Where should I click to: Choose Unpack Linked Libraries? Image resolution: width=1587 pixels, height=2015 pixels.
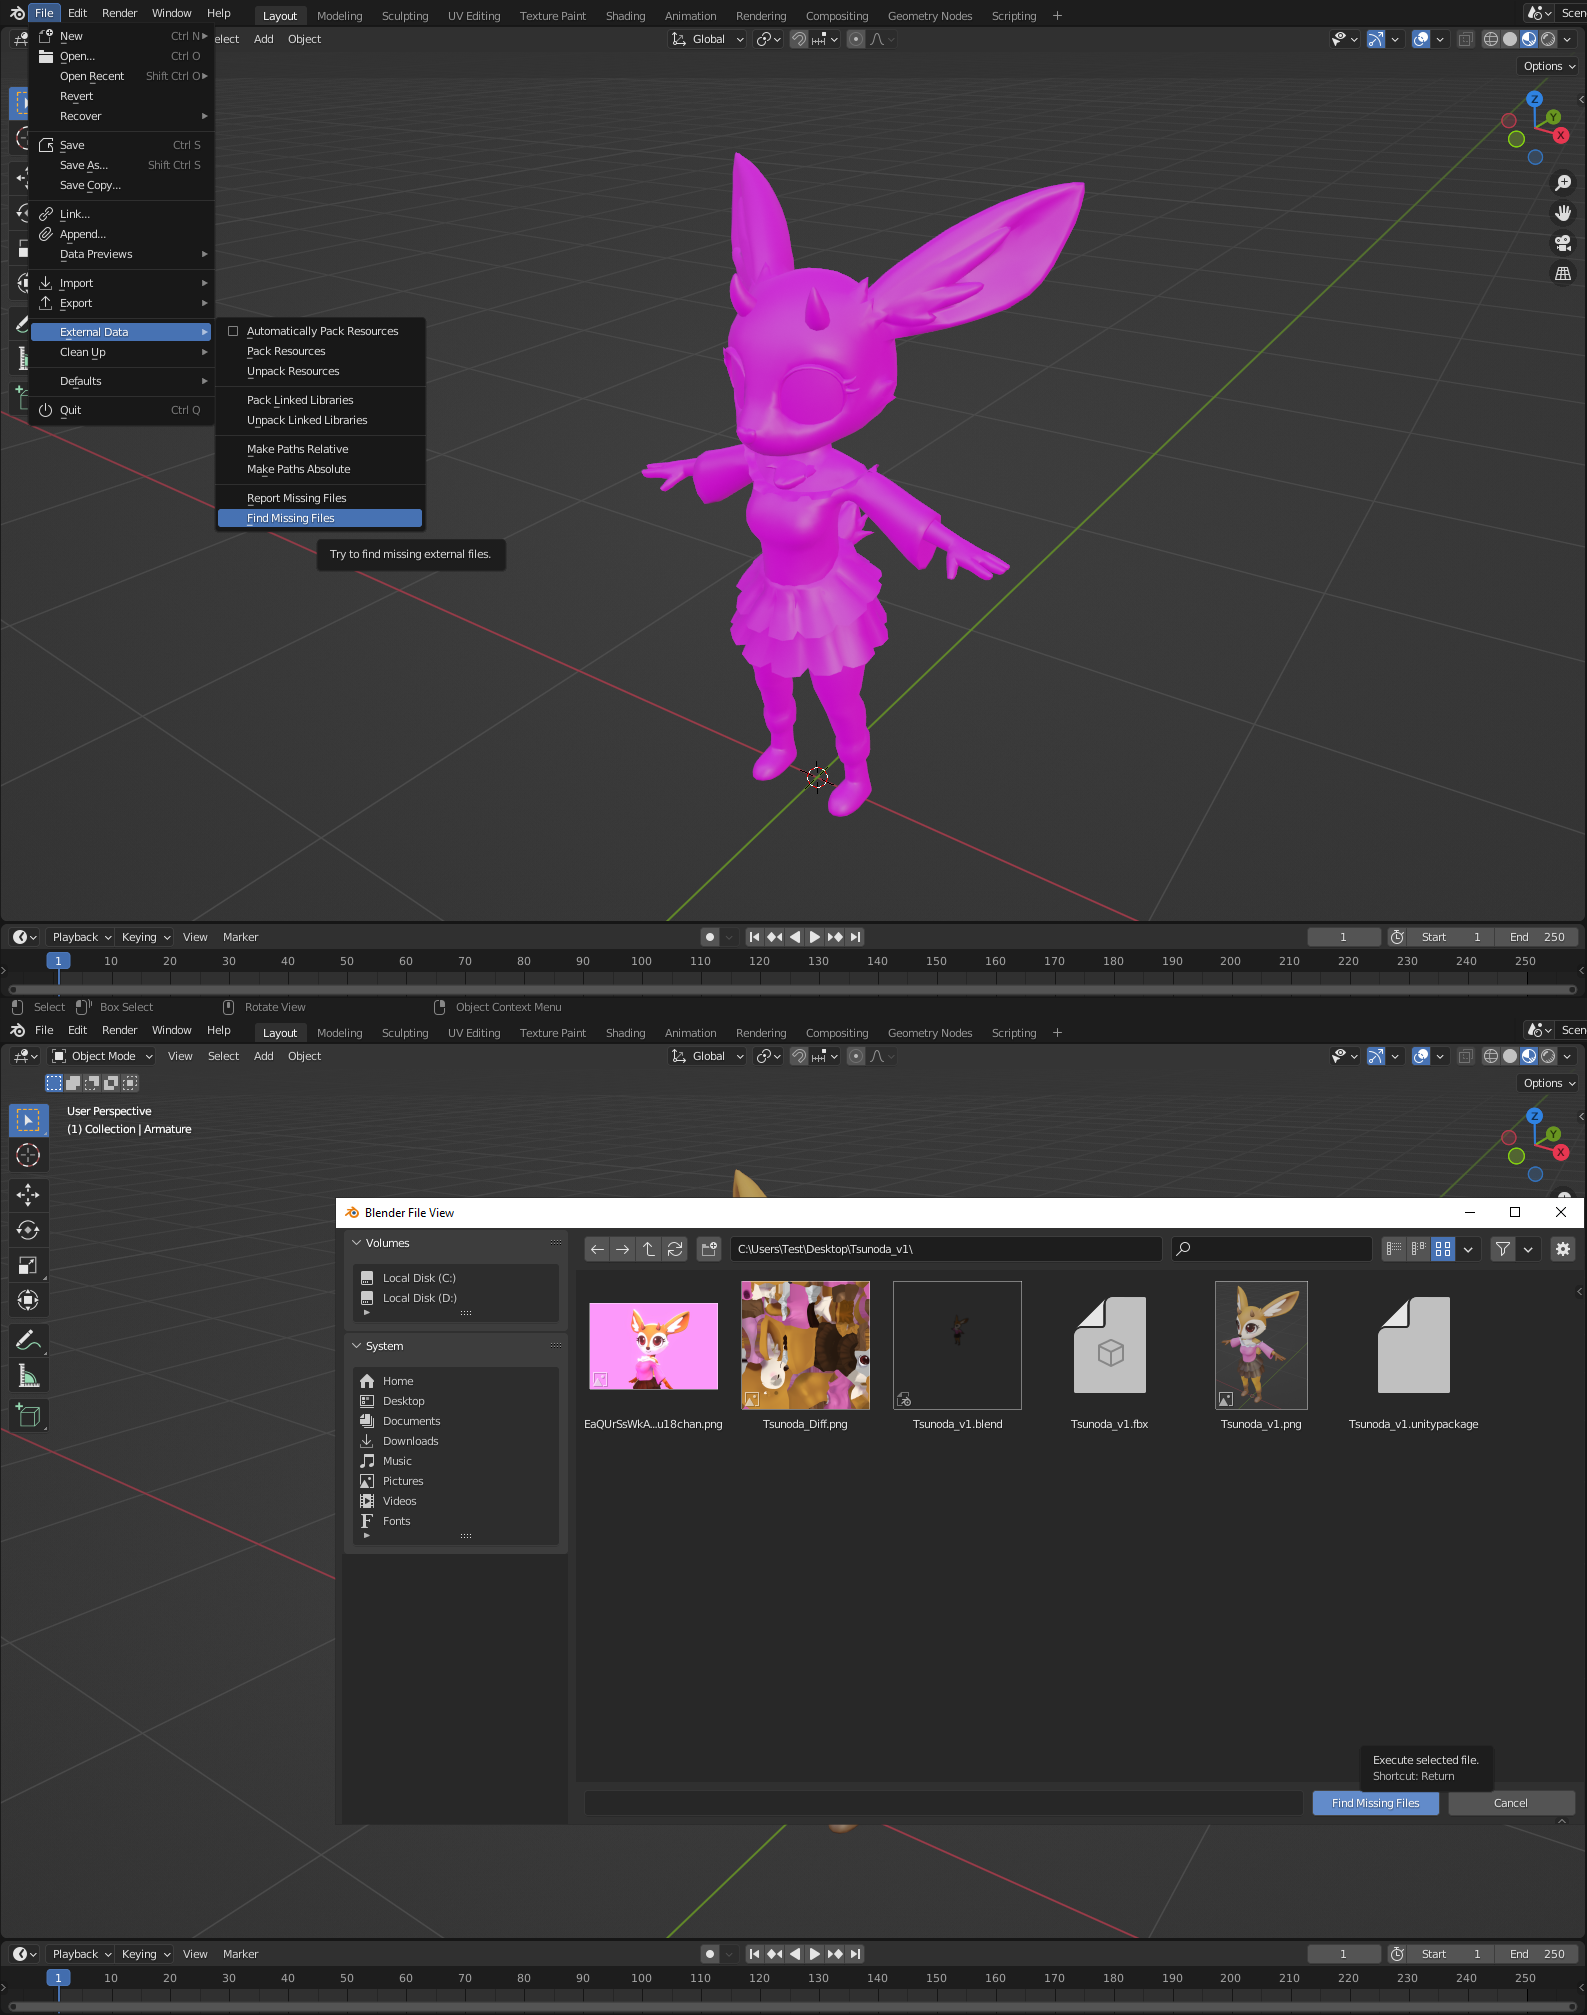point(320,420)
